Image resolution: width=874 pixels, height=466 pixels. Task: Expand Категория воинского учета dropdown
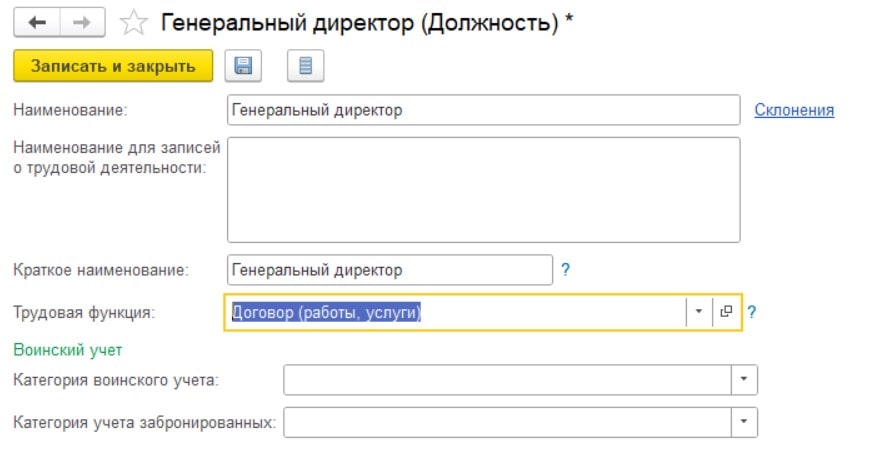[x=744, y=380]
